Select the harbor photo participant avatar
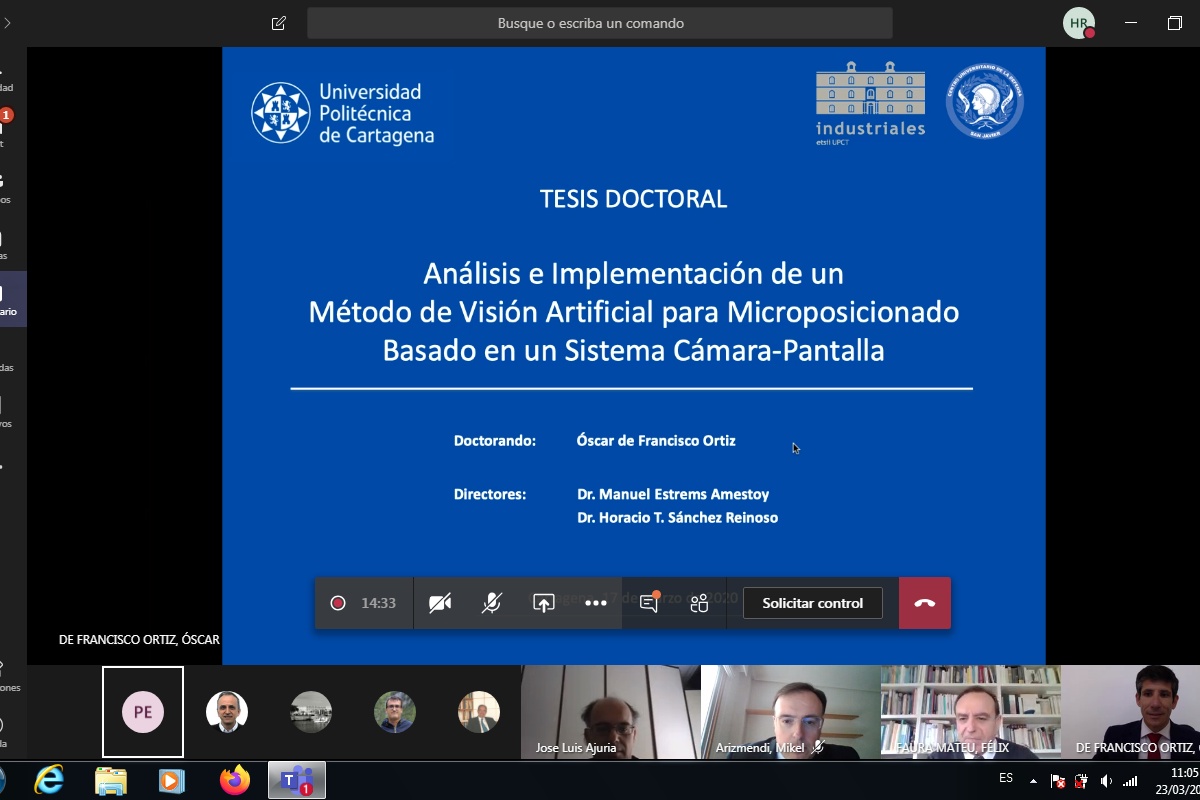The image size is (1200, 800). click(x=311, y=712)
